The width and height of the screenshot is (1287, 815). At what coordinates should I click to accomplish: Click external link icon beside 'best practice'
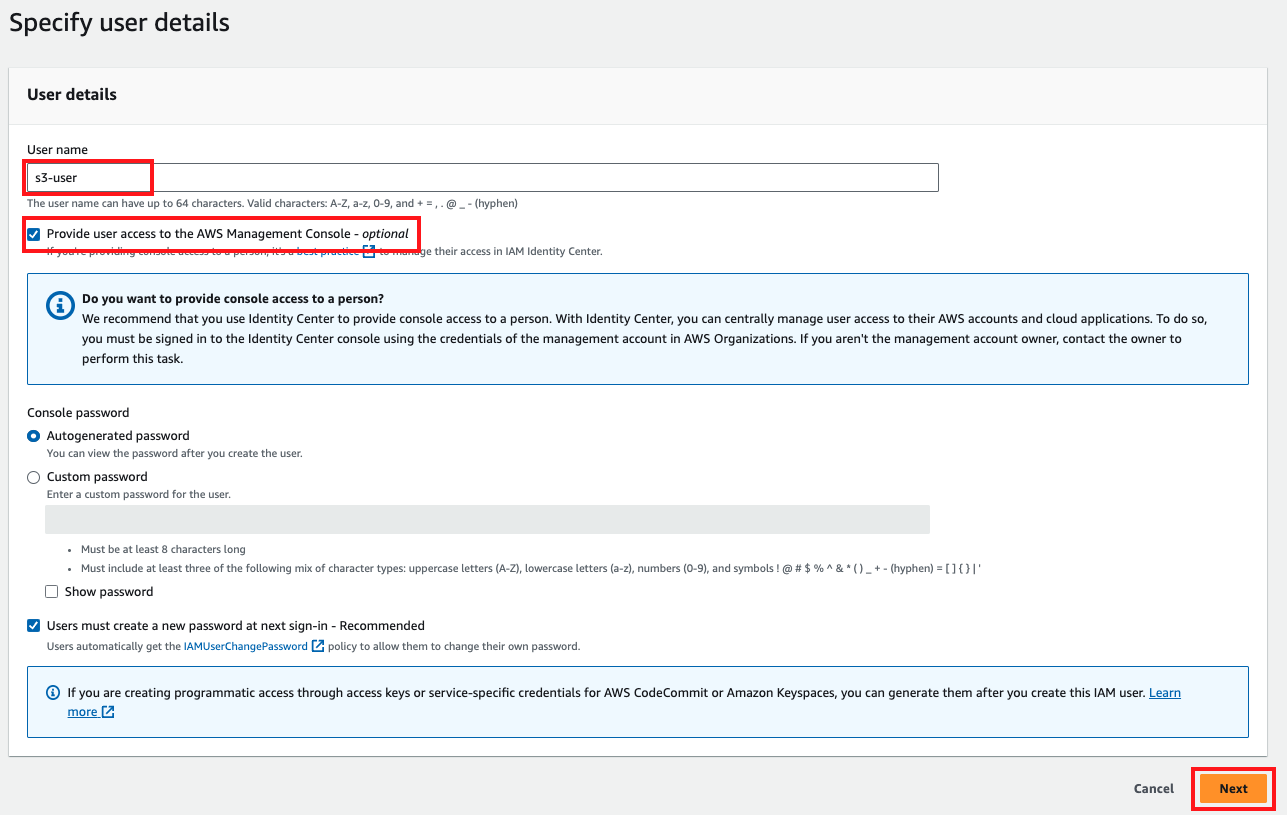tap(369, 251)
